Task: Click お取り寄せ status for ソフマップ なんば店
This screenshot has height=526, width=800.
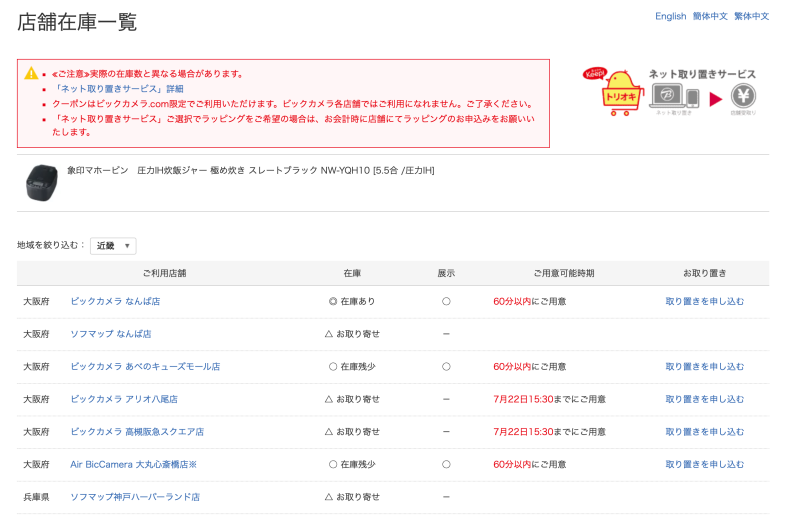Action: click(352, 334)
